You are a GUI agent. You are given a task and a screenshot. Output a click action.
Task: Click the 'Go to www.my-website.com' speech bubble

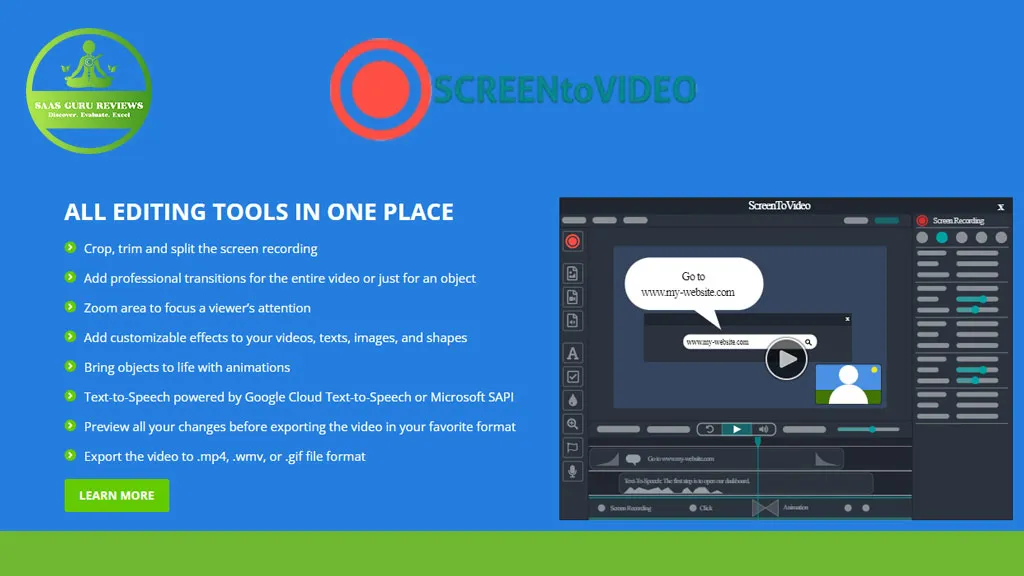(694, 285)
